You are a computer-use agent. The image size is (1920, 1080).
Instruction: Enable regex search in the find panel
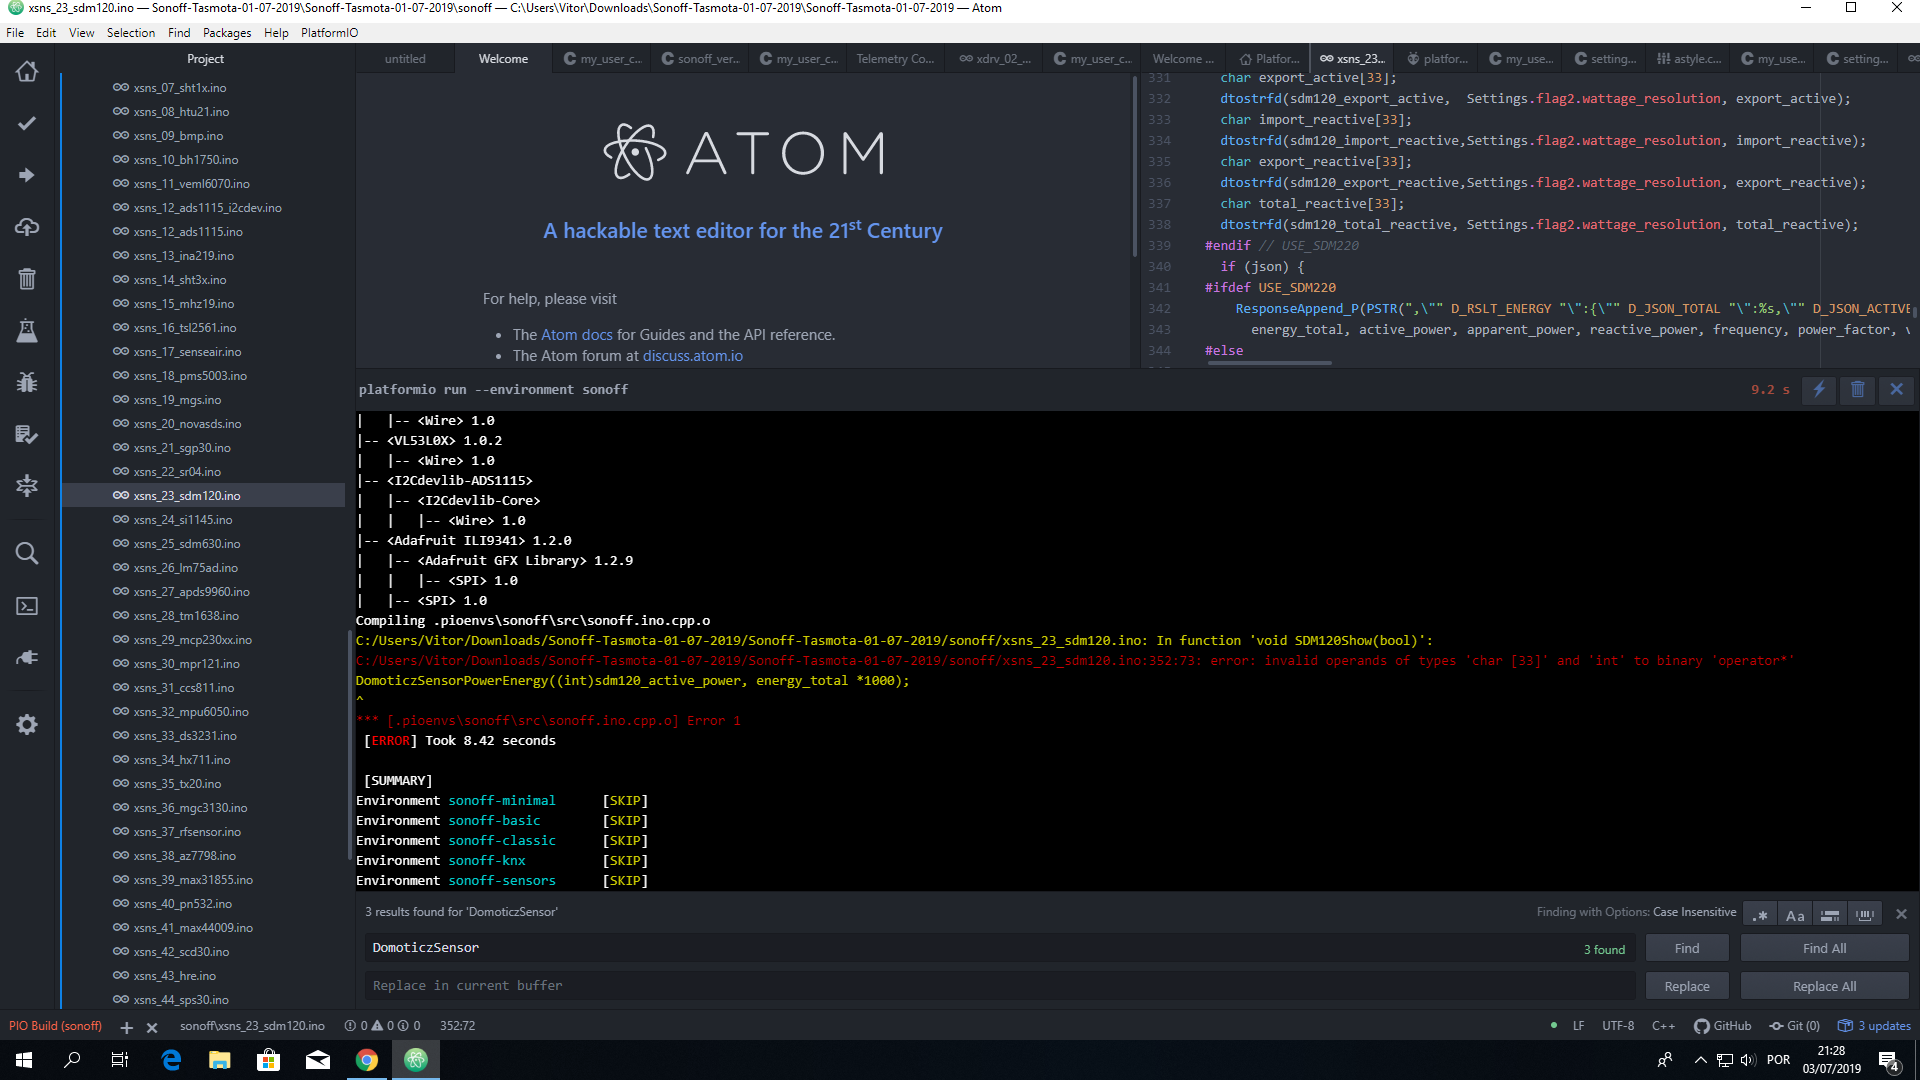[1761, 913]
